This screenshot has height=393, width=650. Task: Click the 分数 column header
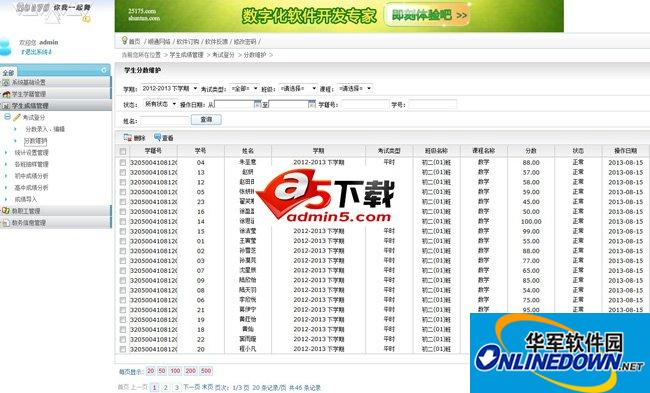pos(531,151)
